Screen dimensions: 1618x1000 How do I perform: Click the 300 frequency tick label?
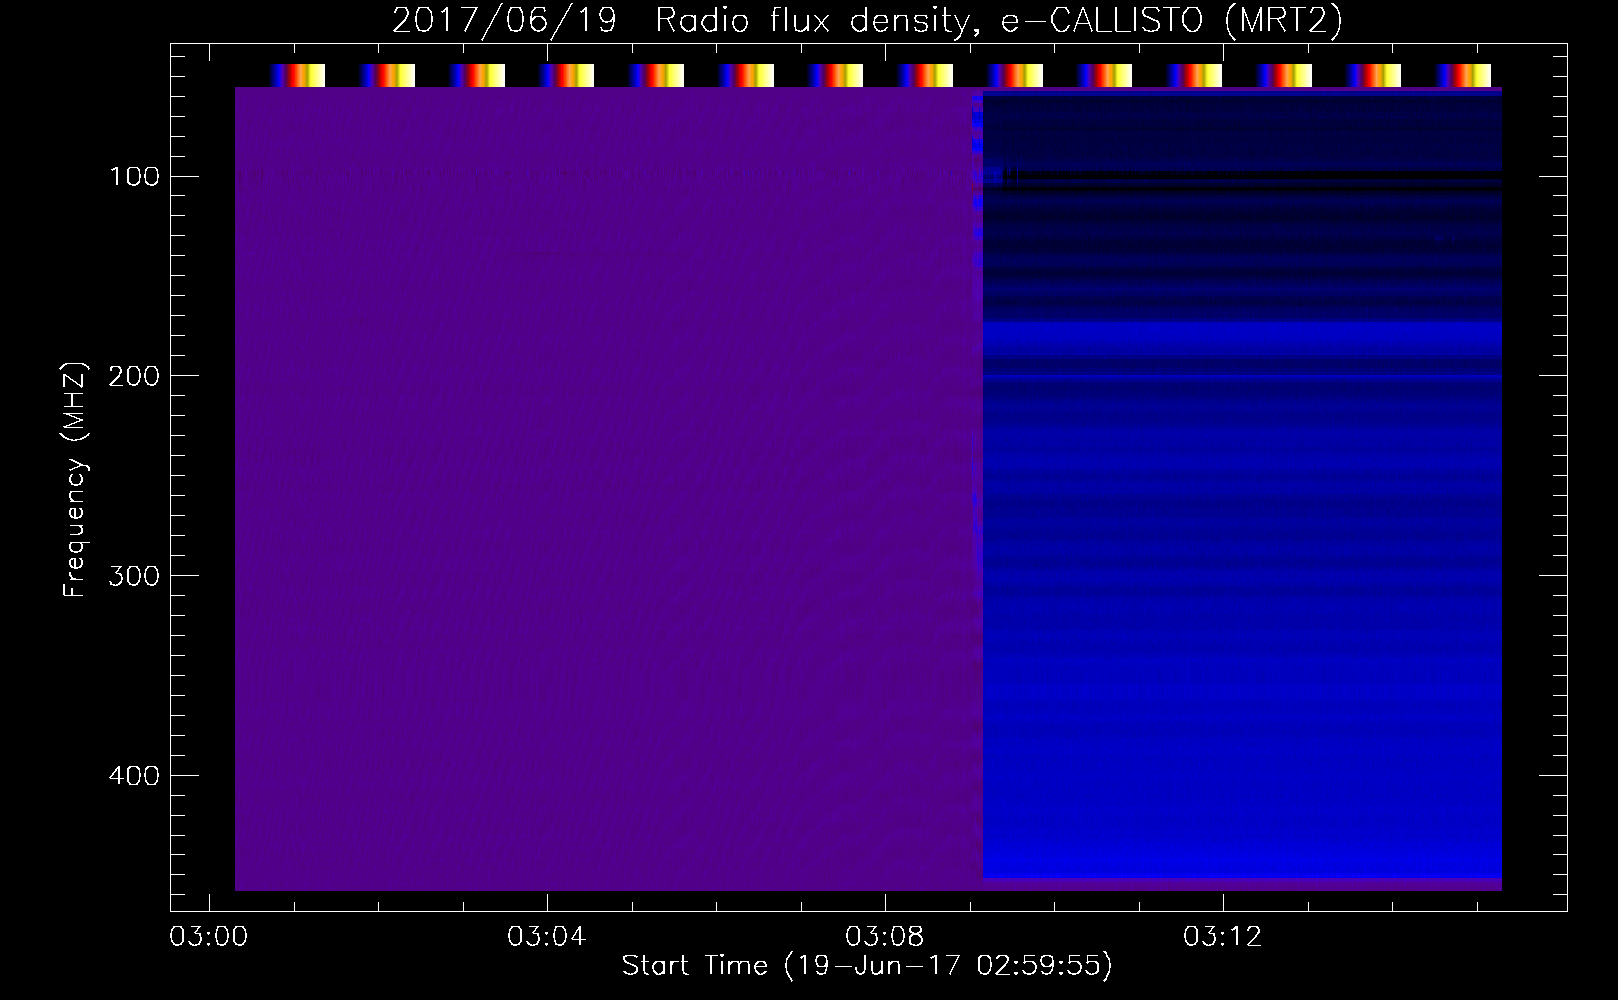point(134,576)
